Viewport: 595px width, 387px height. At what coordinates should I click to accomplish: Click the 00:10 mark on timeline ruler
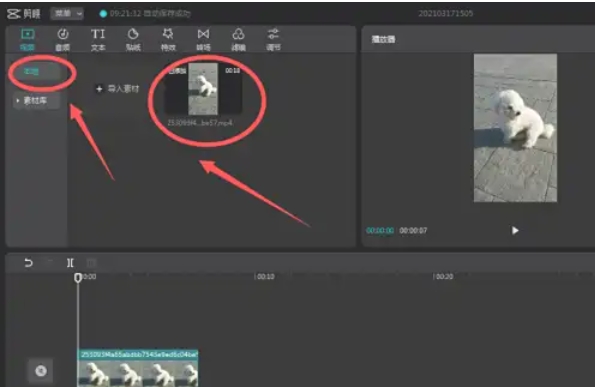[x=265, y=277]
